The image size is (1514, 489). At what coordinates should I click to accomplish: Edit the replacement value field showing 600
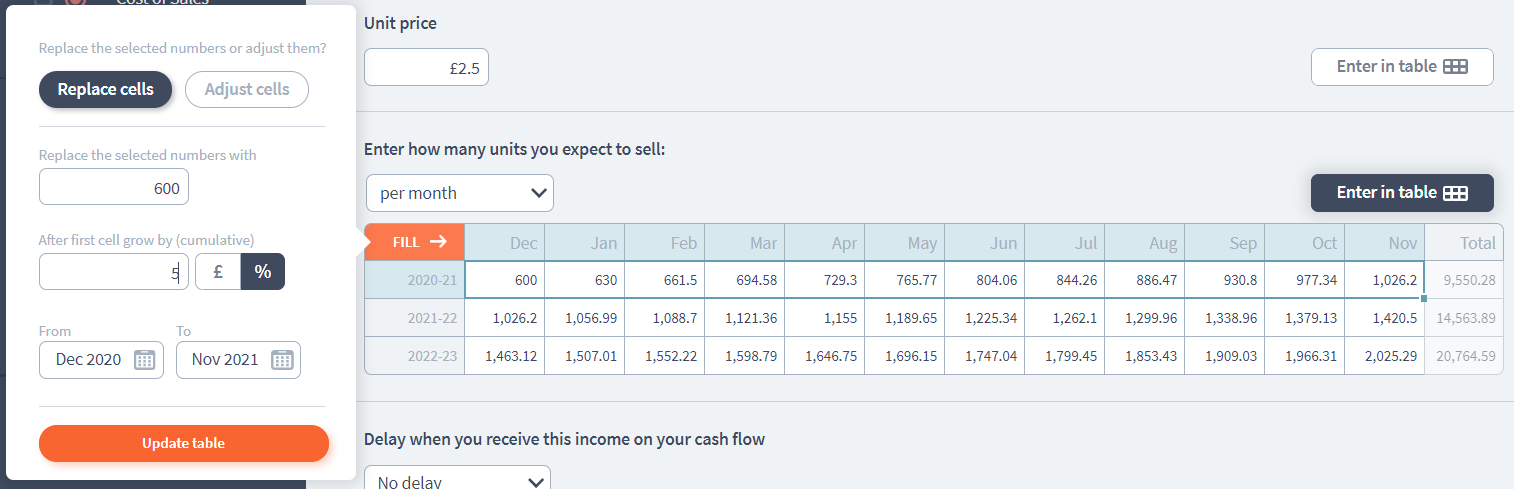(x=114, y=187)
